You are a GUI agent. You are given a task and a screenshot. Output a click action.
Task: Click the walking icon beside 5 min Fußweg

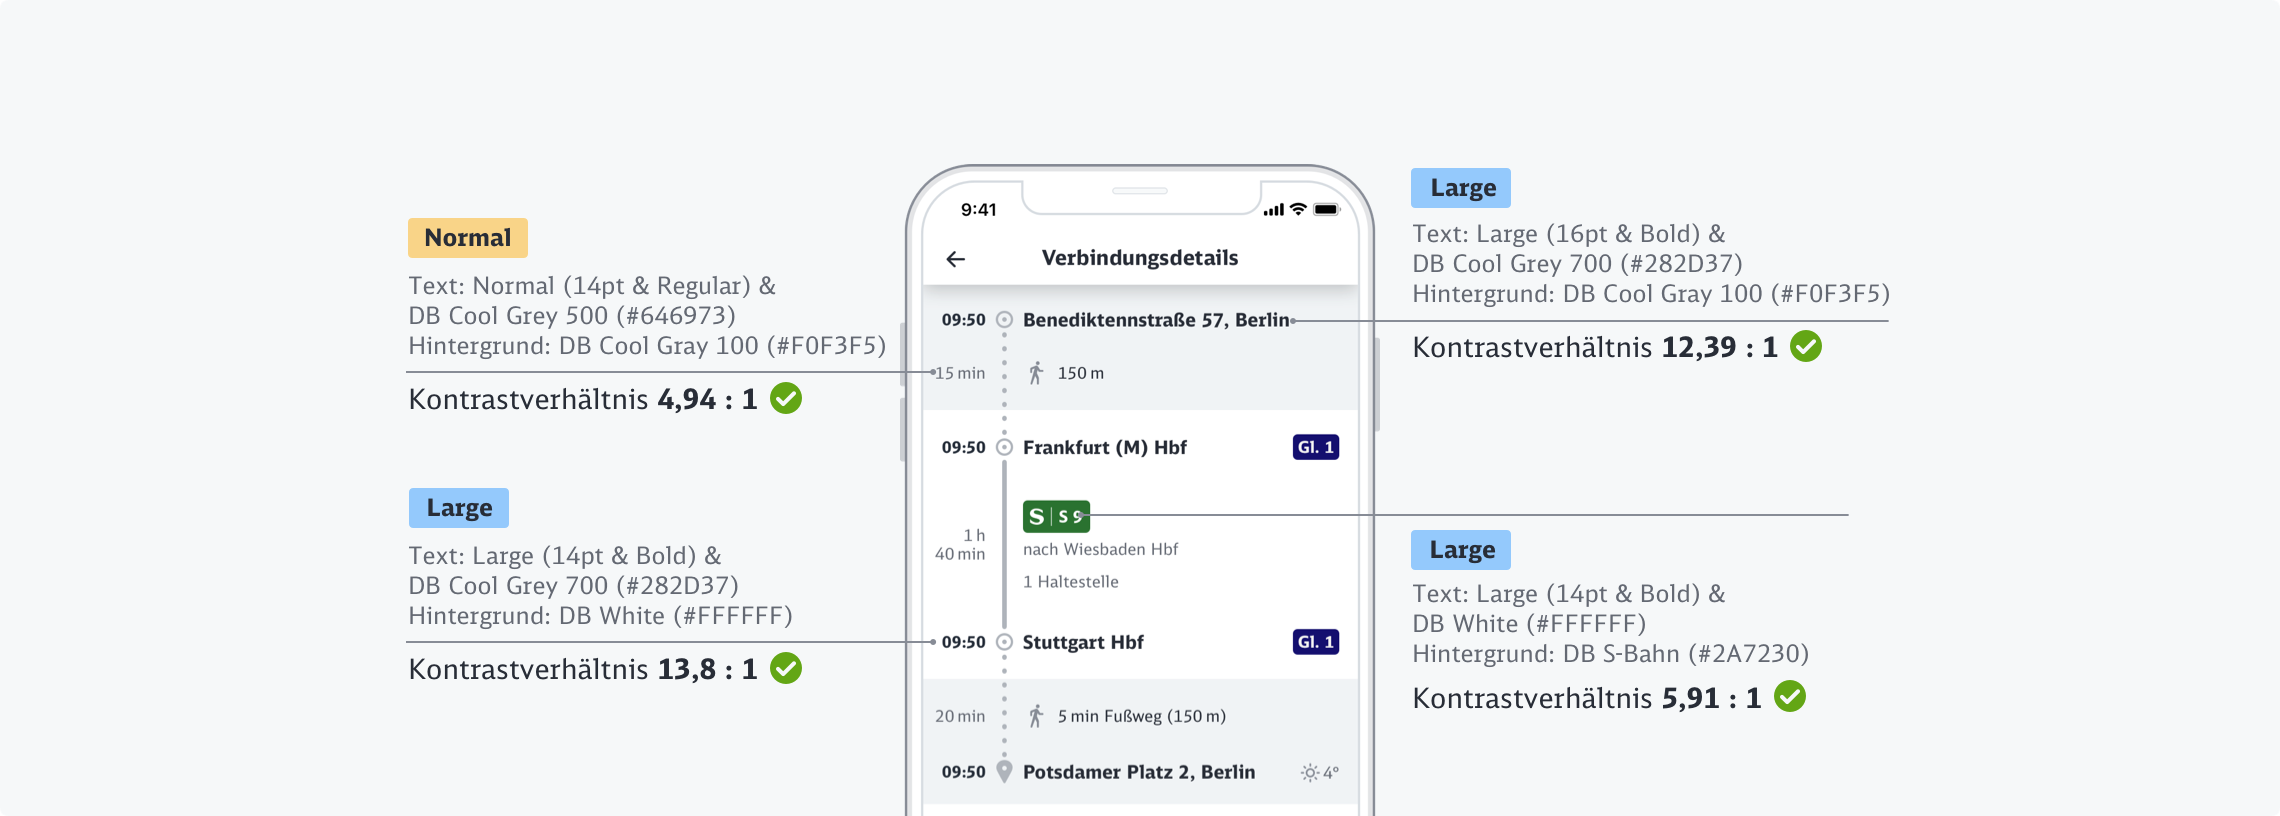point(1036,716)
